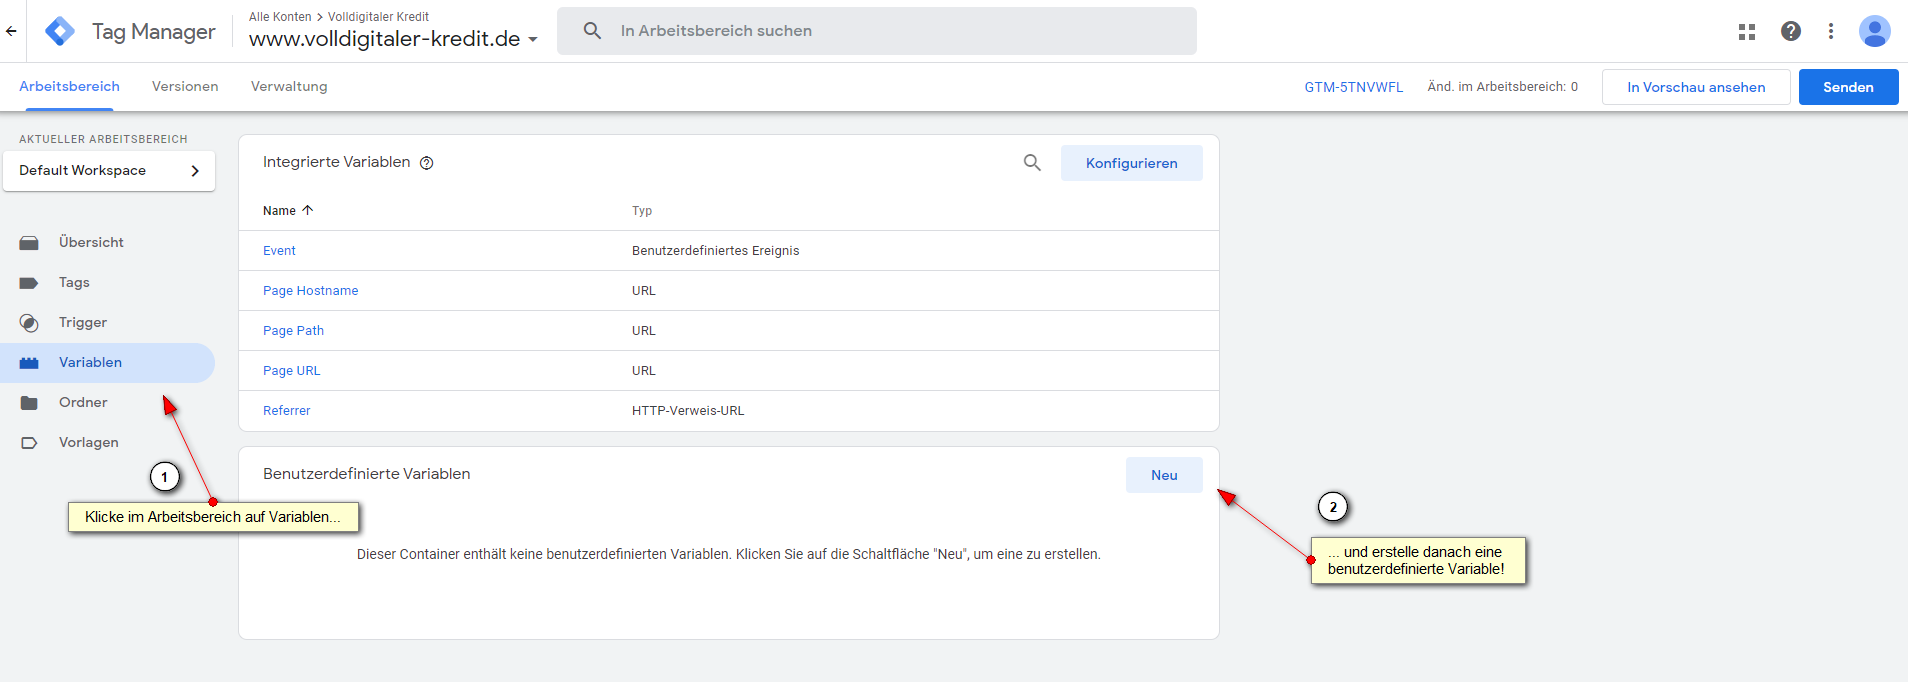This screenshot has width=1908, height=682.
Task: Click the GTM-5TNVWFL container ID
Action: (1353, 87)
